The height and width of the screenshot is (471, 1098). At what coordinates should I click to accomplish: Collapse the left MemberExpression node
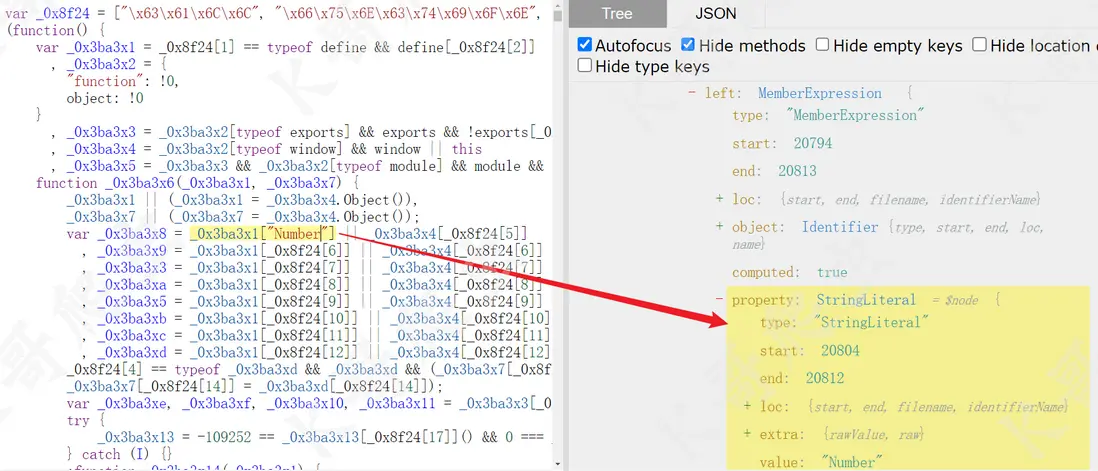pos(693,94)
